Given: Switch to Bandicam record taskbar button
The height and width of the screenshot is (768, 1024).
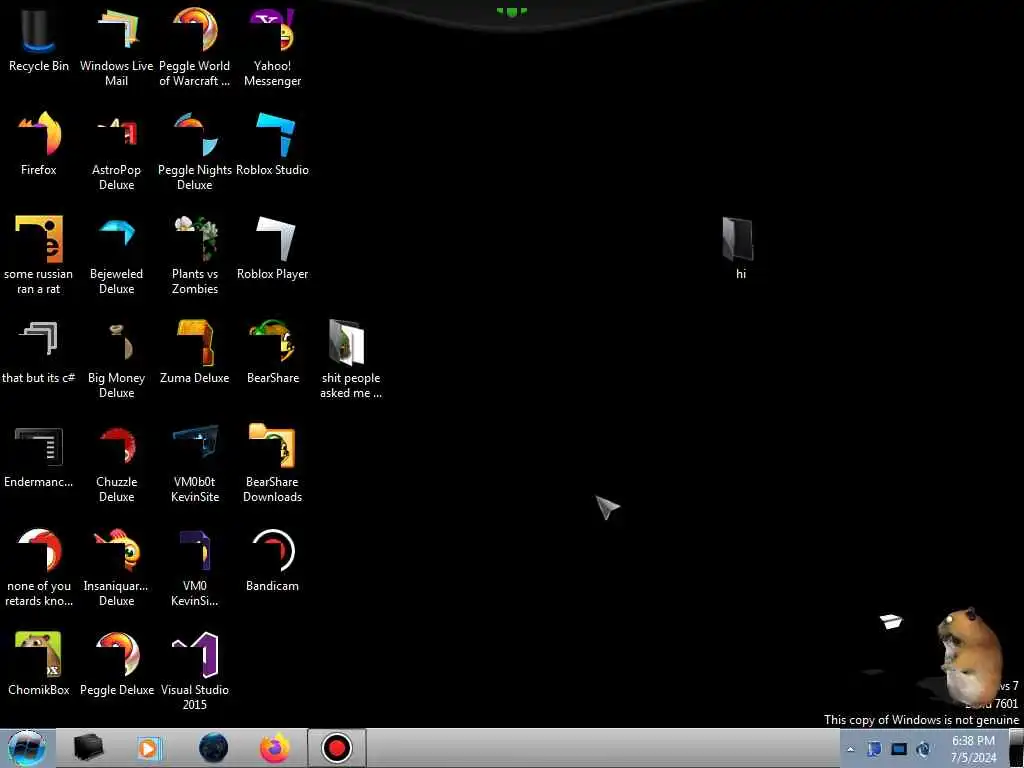Looking at the screenshot, I should tap(336, 748).
